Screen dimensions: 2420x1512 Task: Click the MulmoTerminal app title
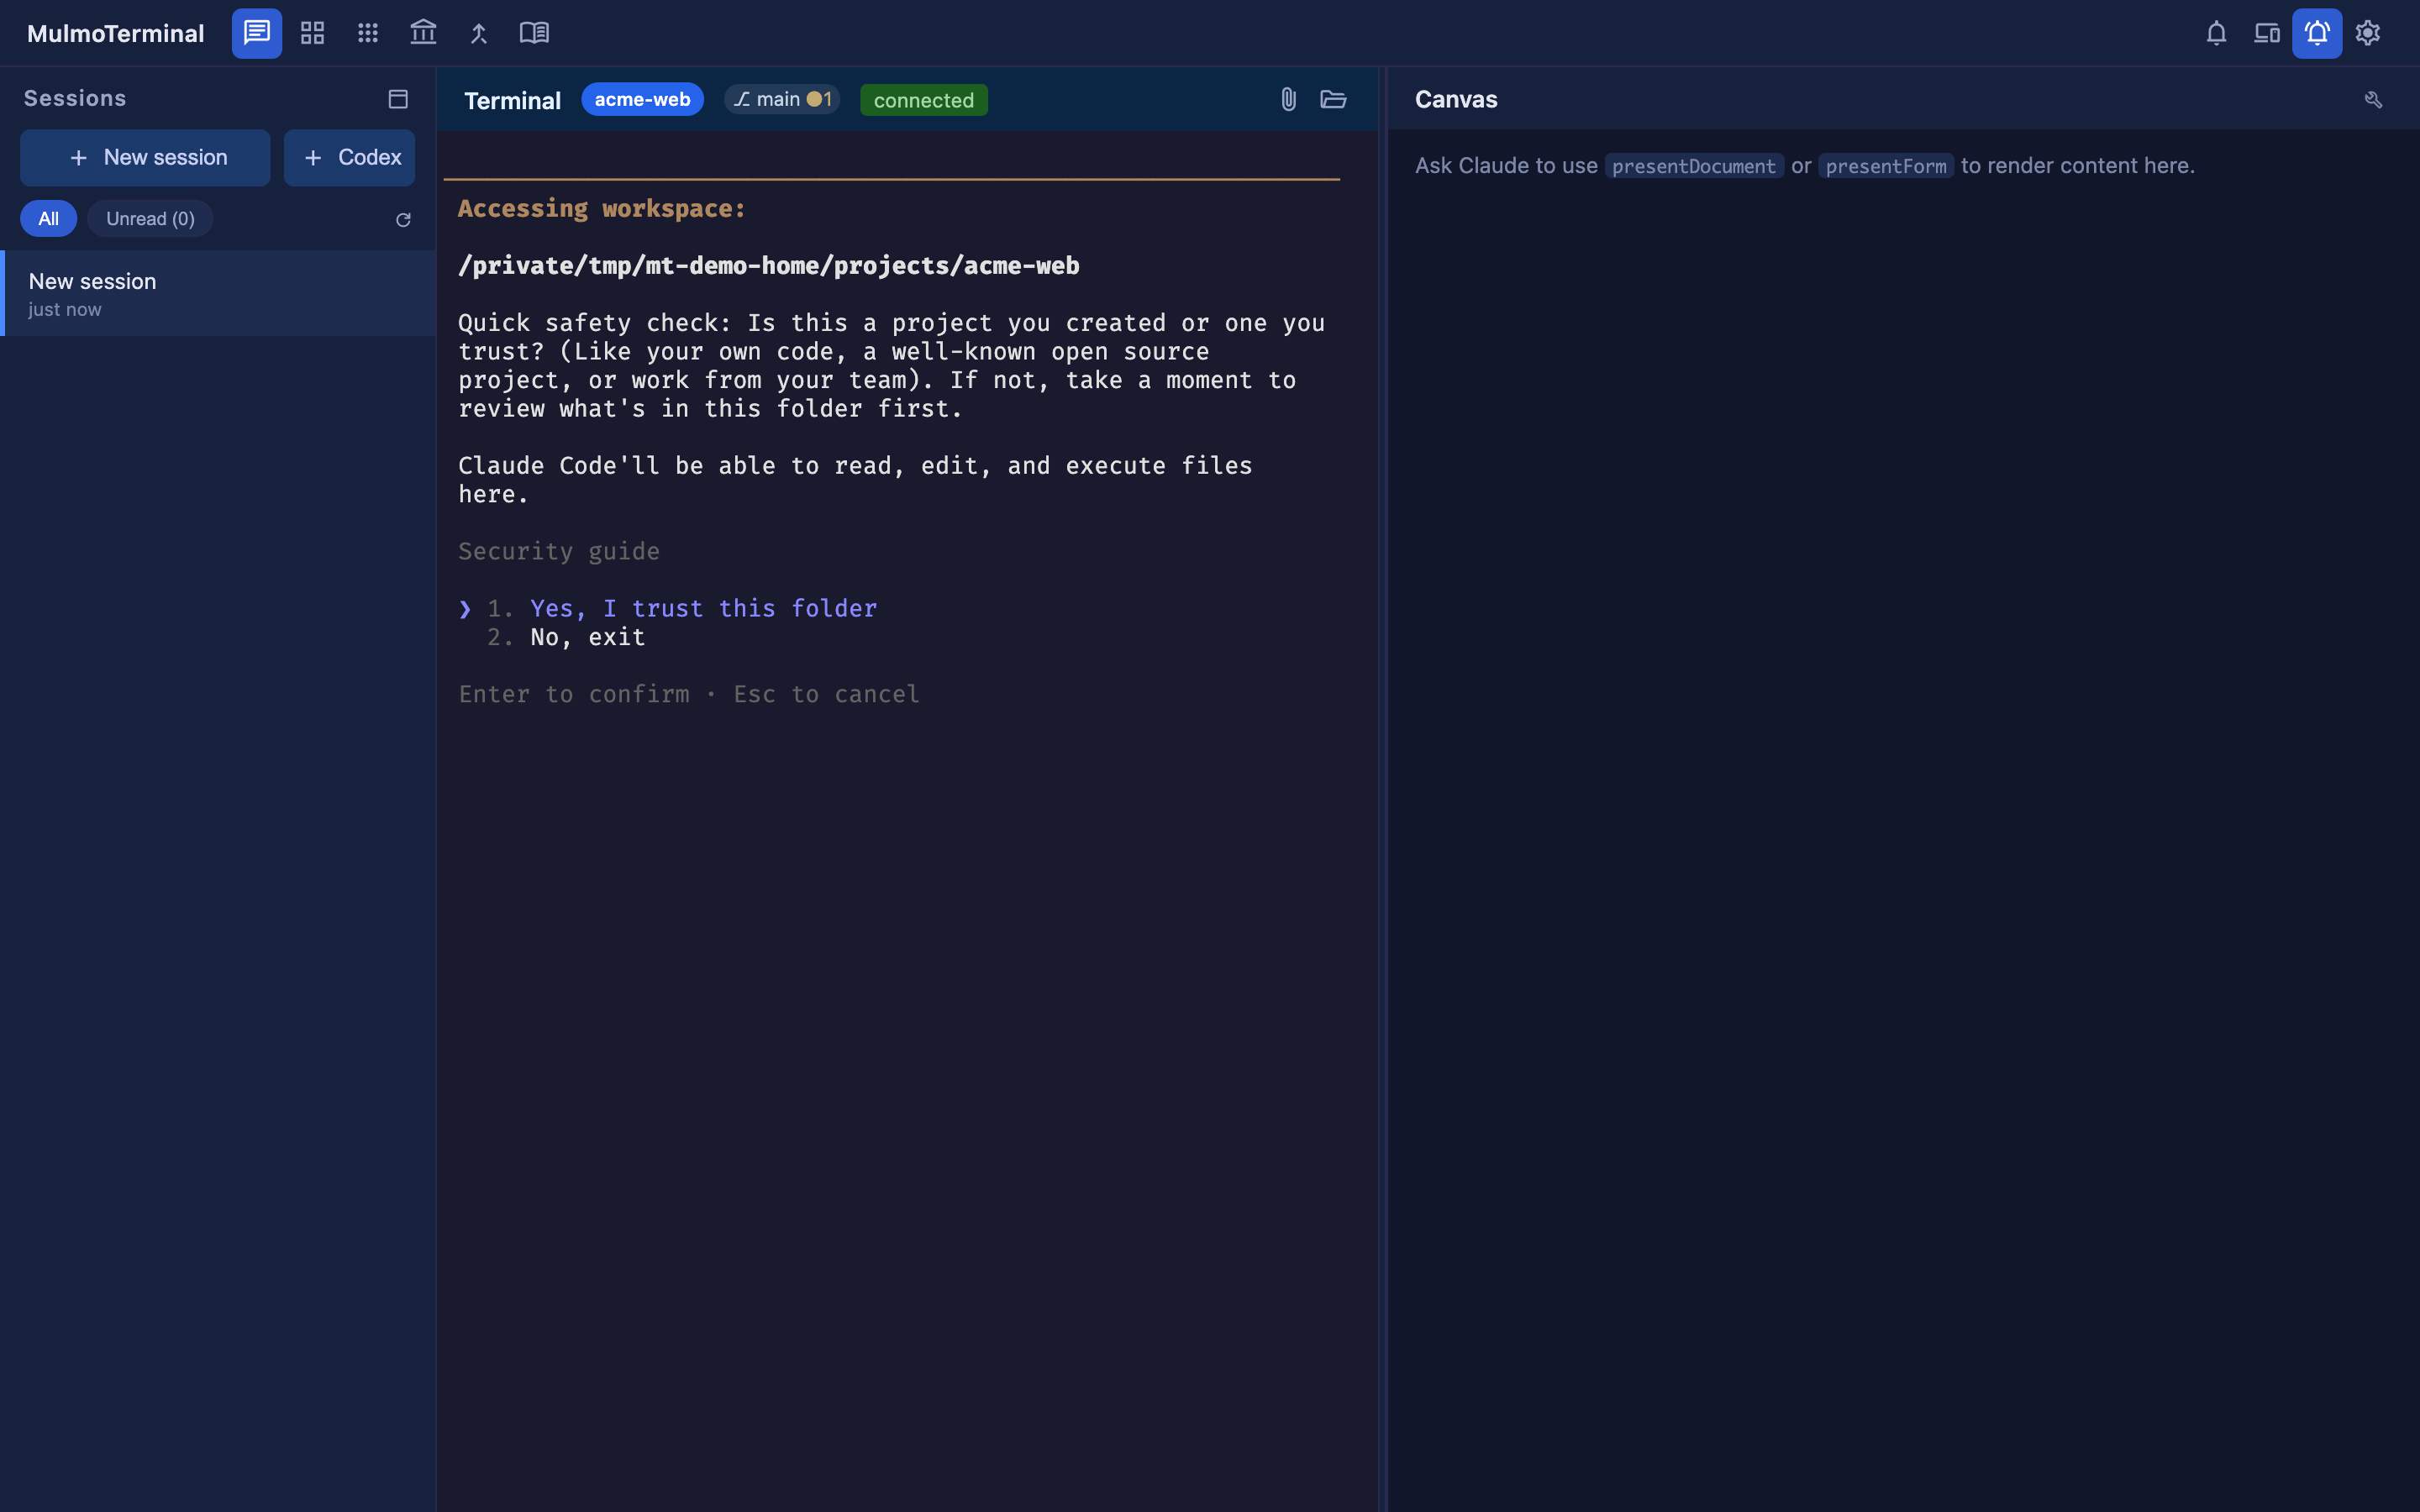click(x=115, y=33)
